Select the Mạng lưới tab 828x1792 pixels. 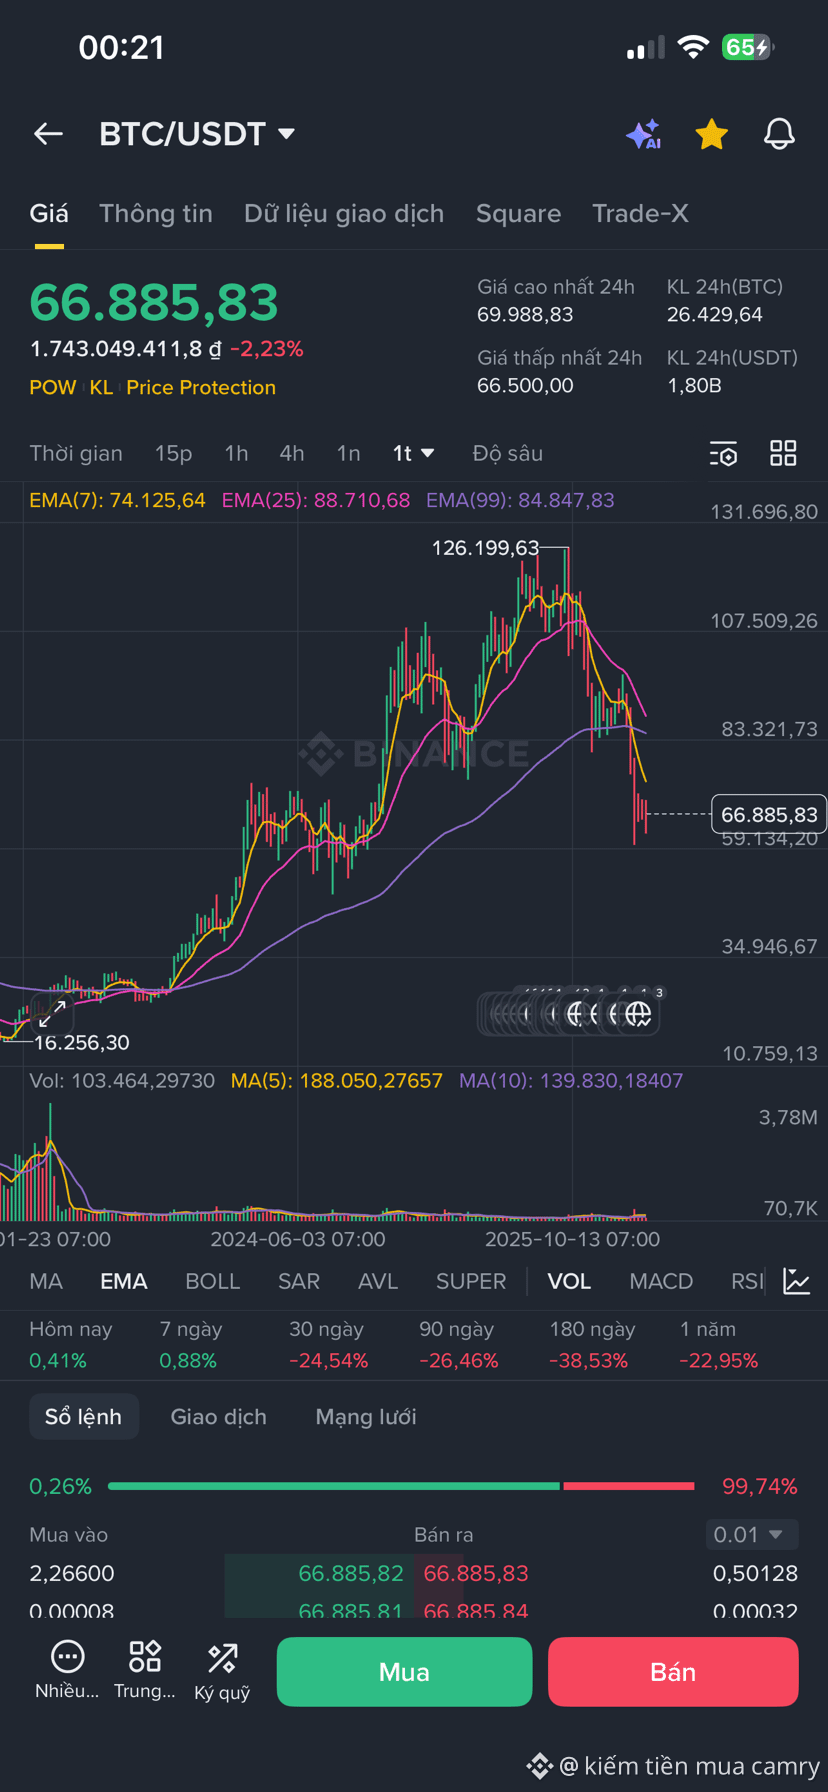coord(366,1417)
